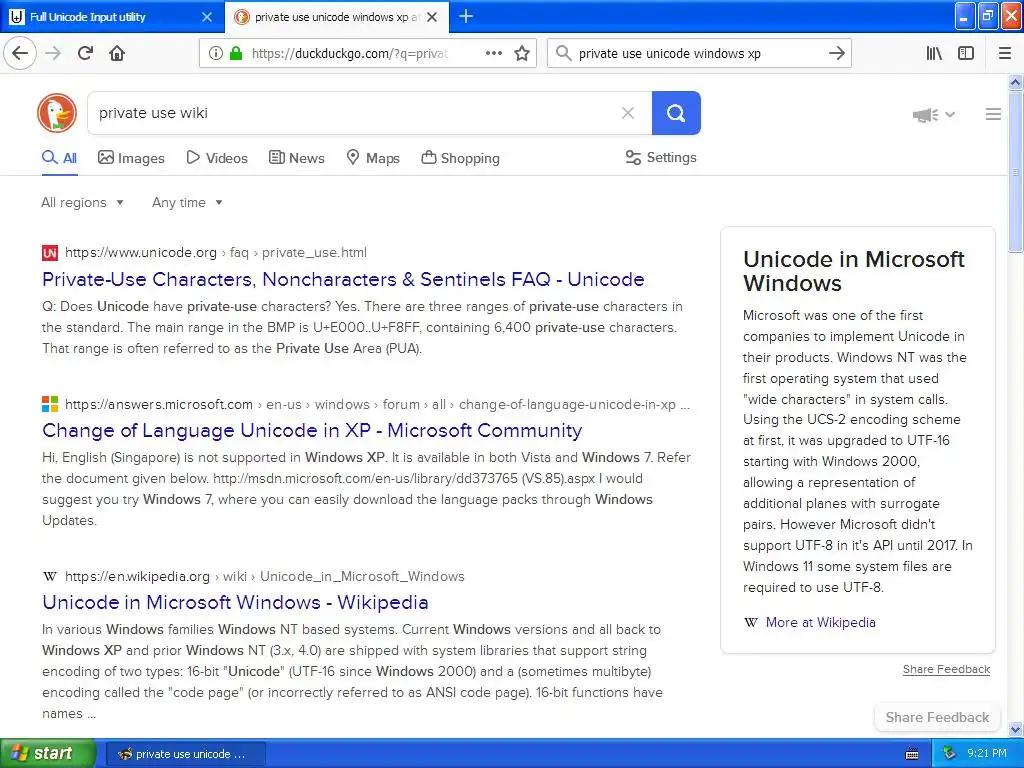
Task: Open the megaphone announcements dropdown
Action: (x=934, y=115)
